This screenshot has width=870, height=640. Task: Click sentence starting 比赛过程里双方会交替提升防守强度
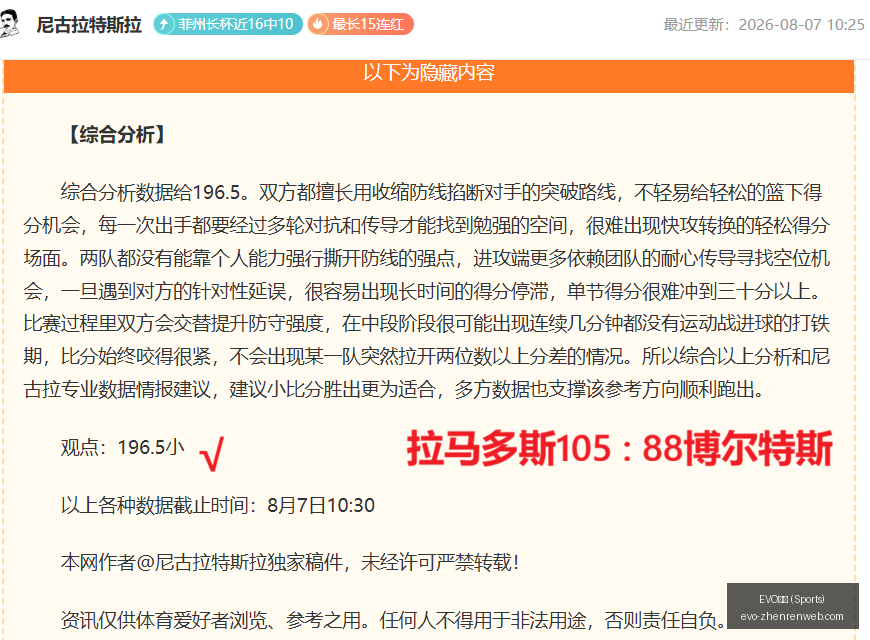[x=426, y=340]
